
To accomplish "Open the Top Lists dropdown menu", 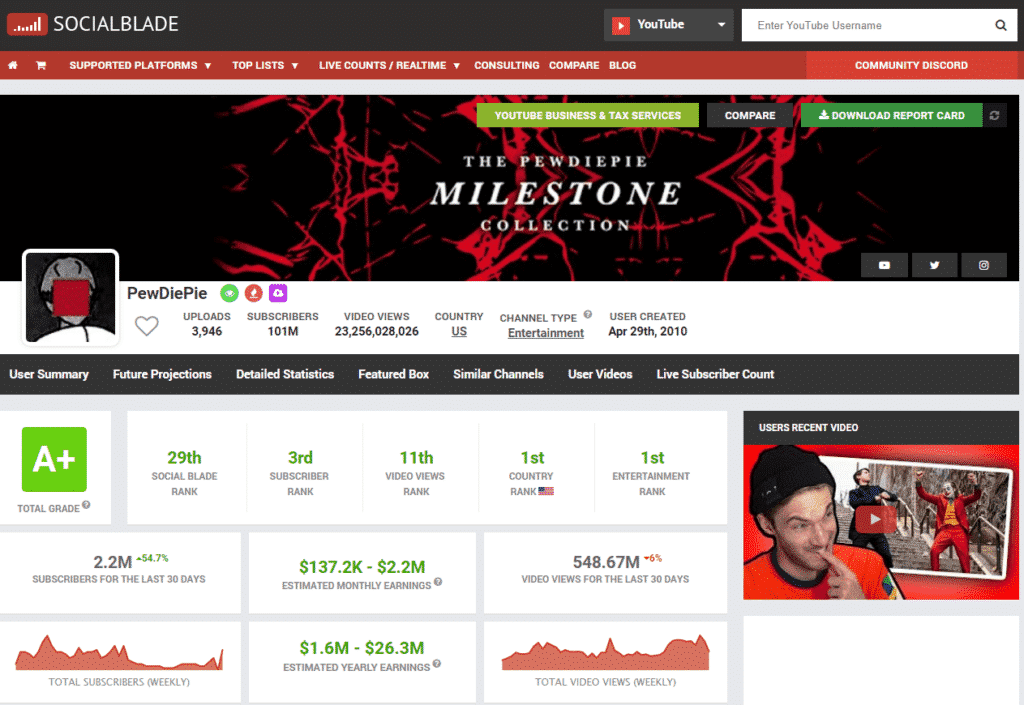I will pos(265,66).
